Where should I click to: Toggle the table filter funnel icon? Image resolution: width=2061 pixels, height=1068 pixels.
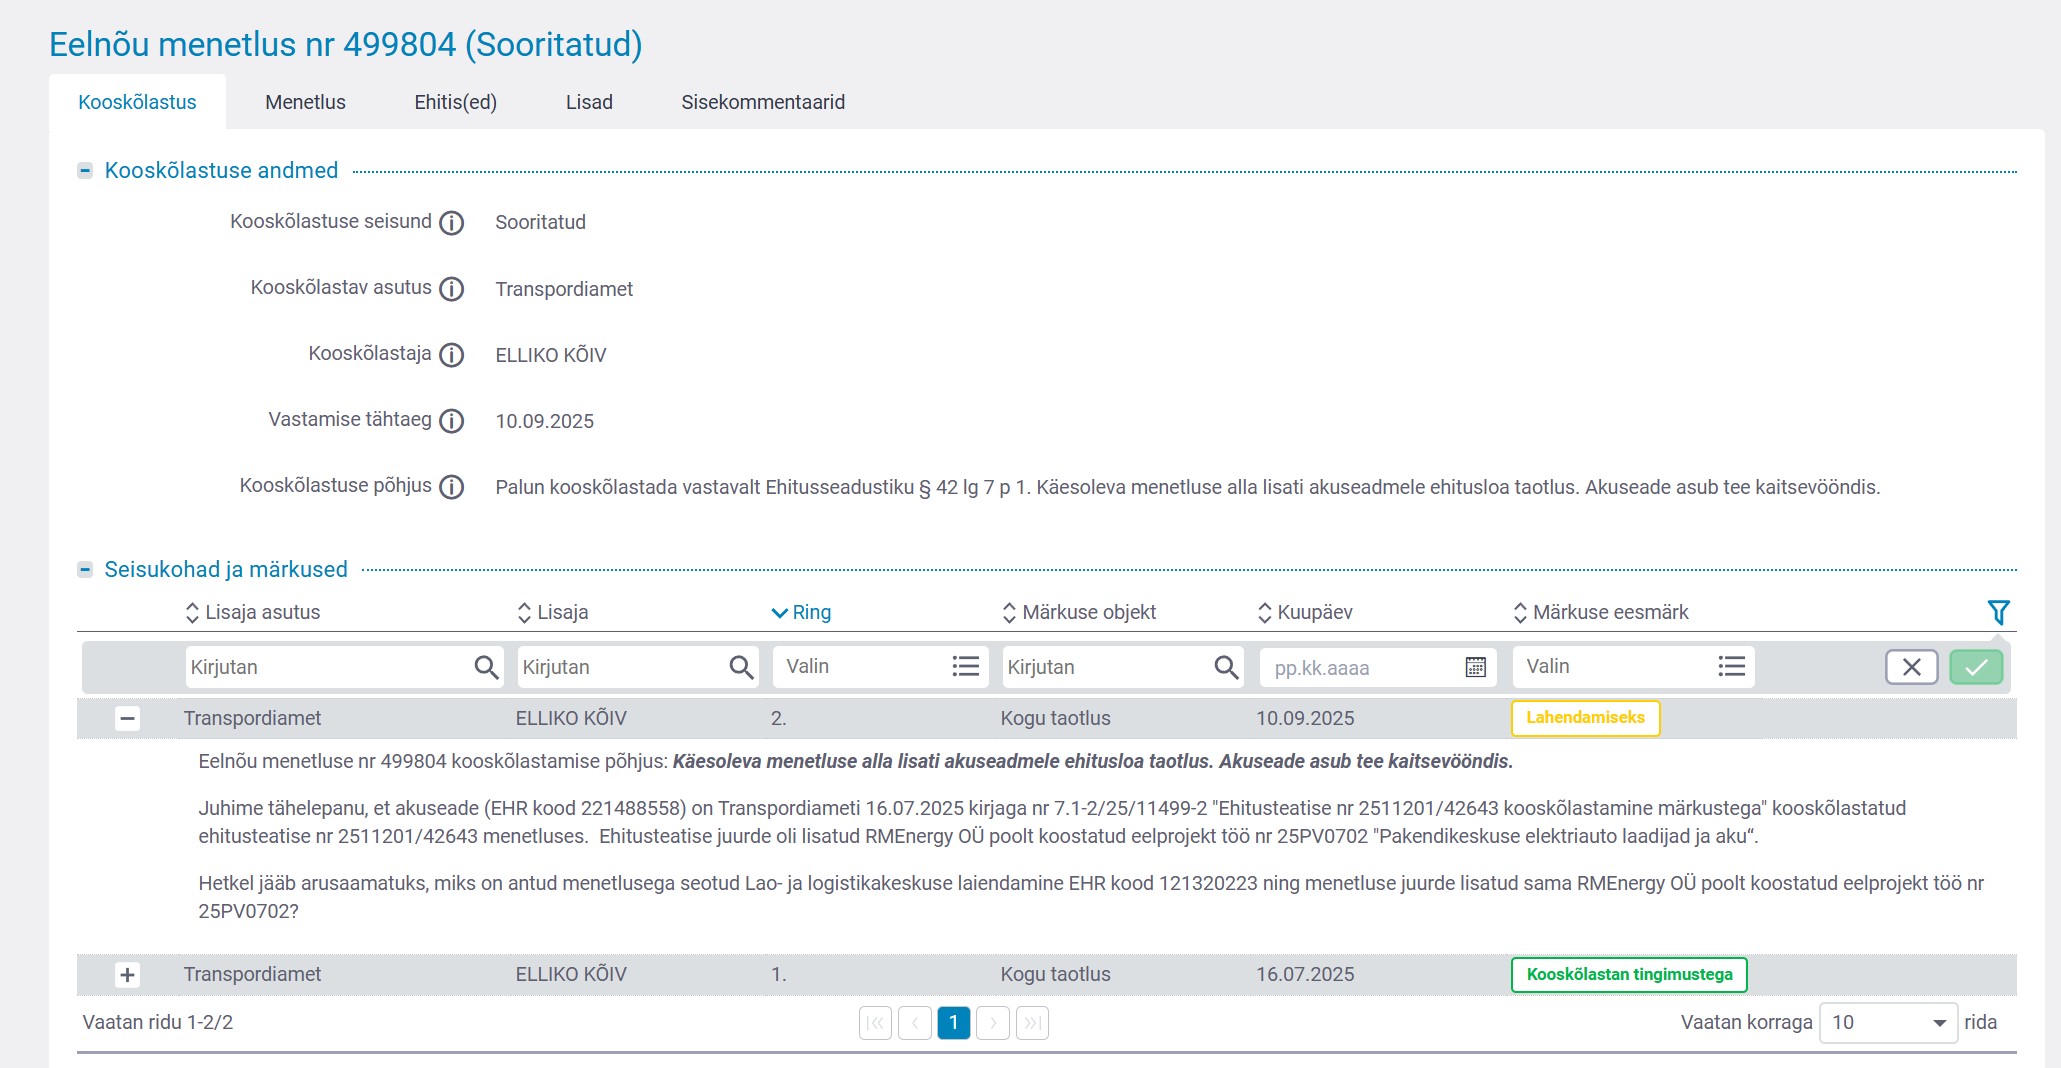click(x=1998, y=612)
